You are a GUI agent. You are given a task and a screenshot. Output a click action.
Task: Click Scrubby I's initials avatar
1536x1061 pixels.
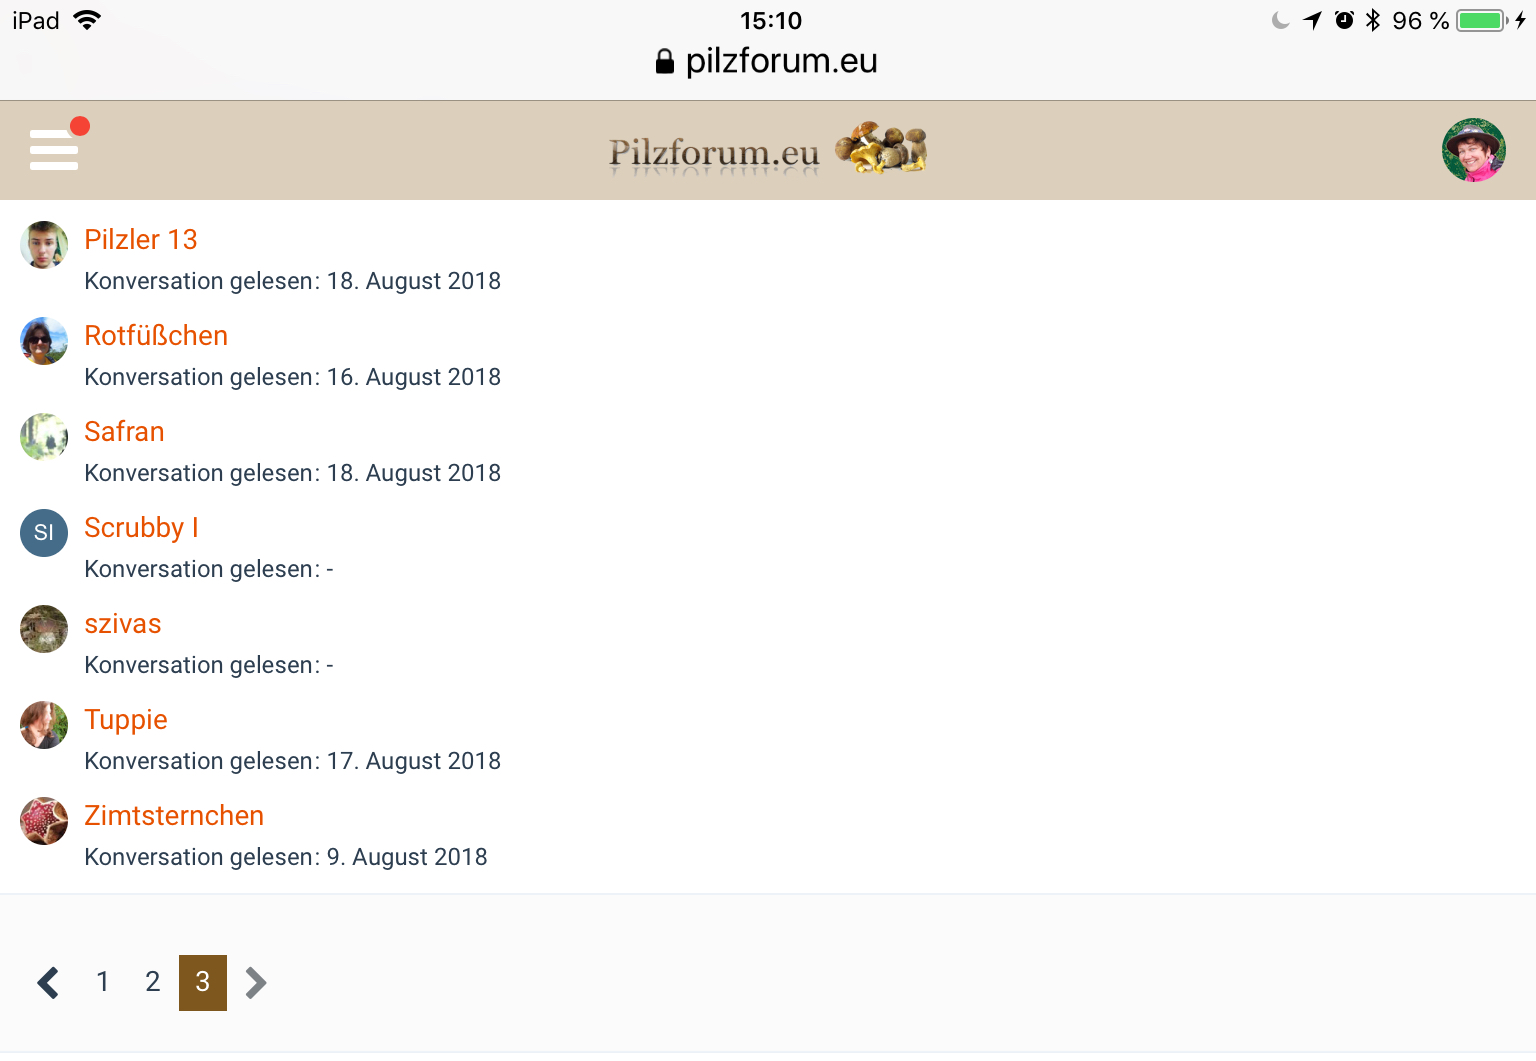44,533
